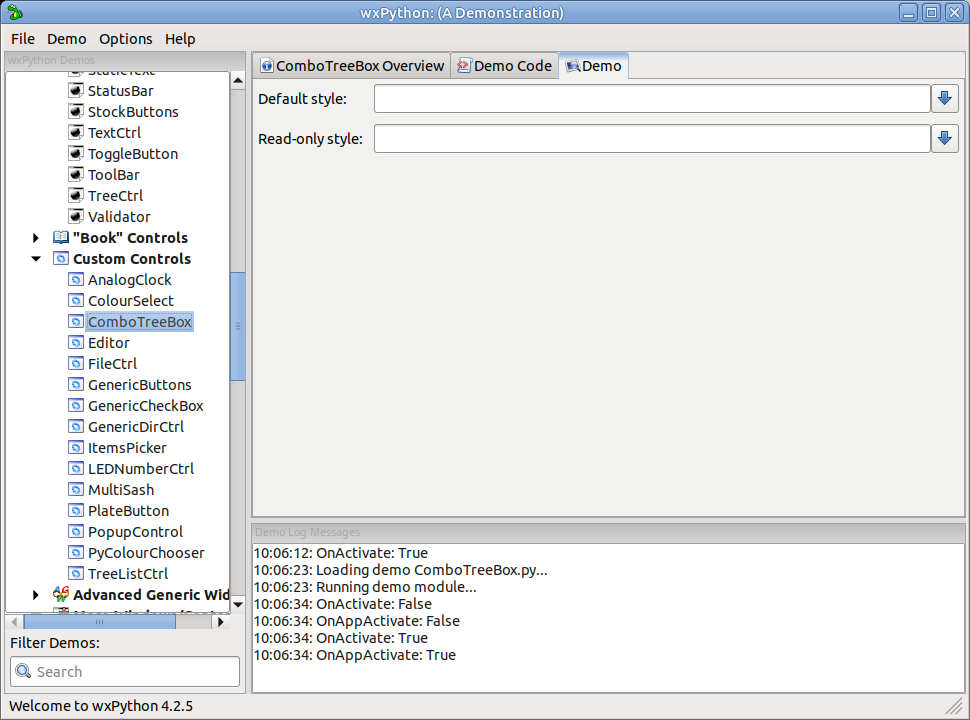The width and height of the screenshot is (970, 720).
Task: Click the Filter Demos search box
Action: (125, 671)
